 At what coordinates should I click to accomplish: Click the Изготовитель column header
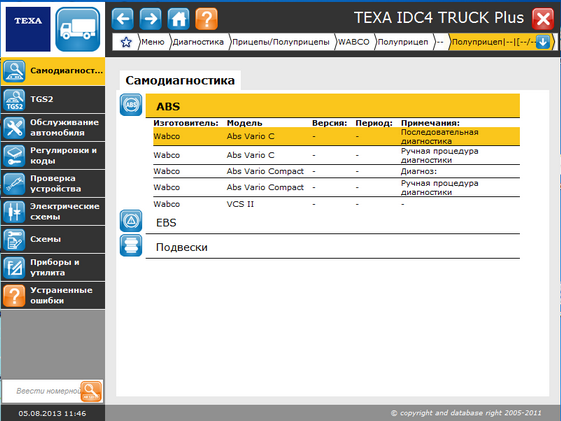click(186, 123)
